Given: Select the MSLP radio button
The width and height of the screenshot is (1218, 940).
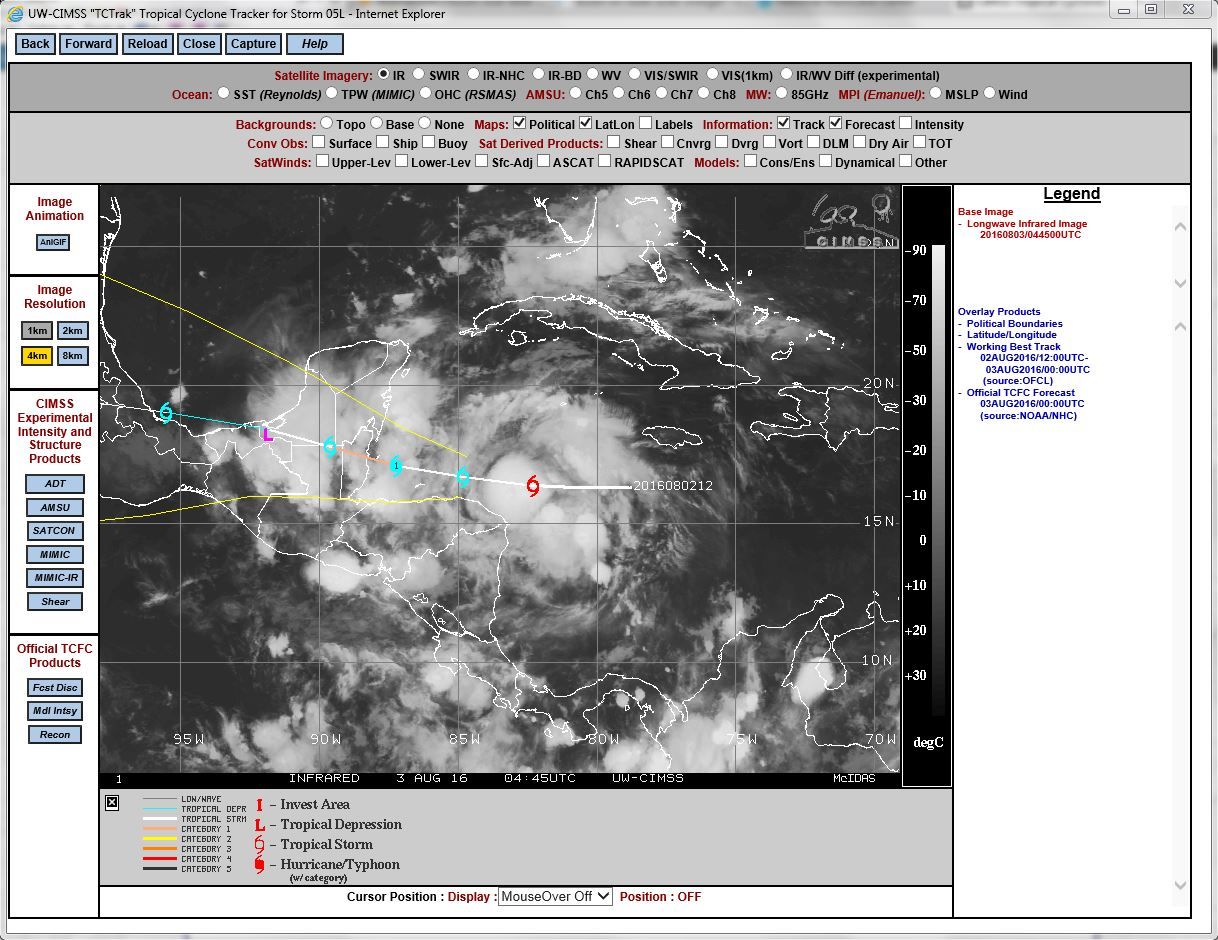Looking at the screenshot, I should pyautogui.click(x=935, y=94).
